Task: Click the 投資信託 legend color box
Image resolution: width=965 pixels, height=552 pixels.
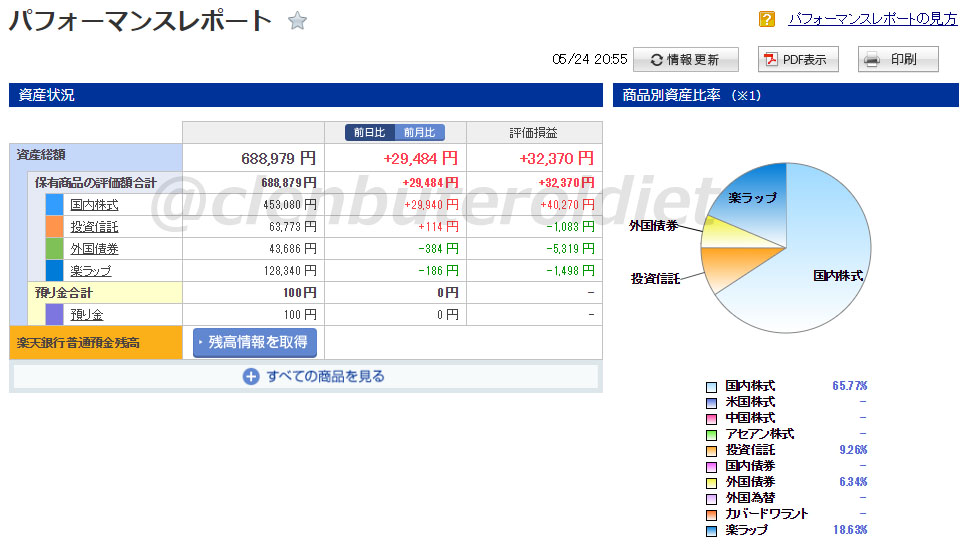Action: (x=711, y=451)
